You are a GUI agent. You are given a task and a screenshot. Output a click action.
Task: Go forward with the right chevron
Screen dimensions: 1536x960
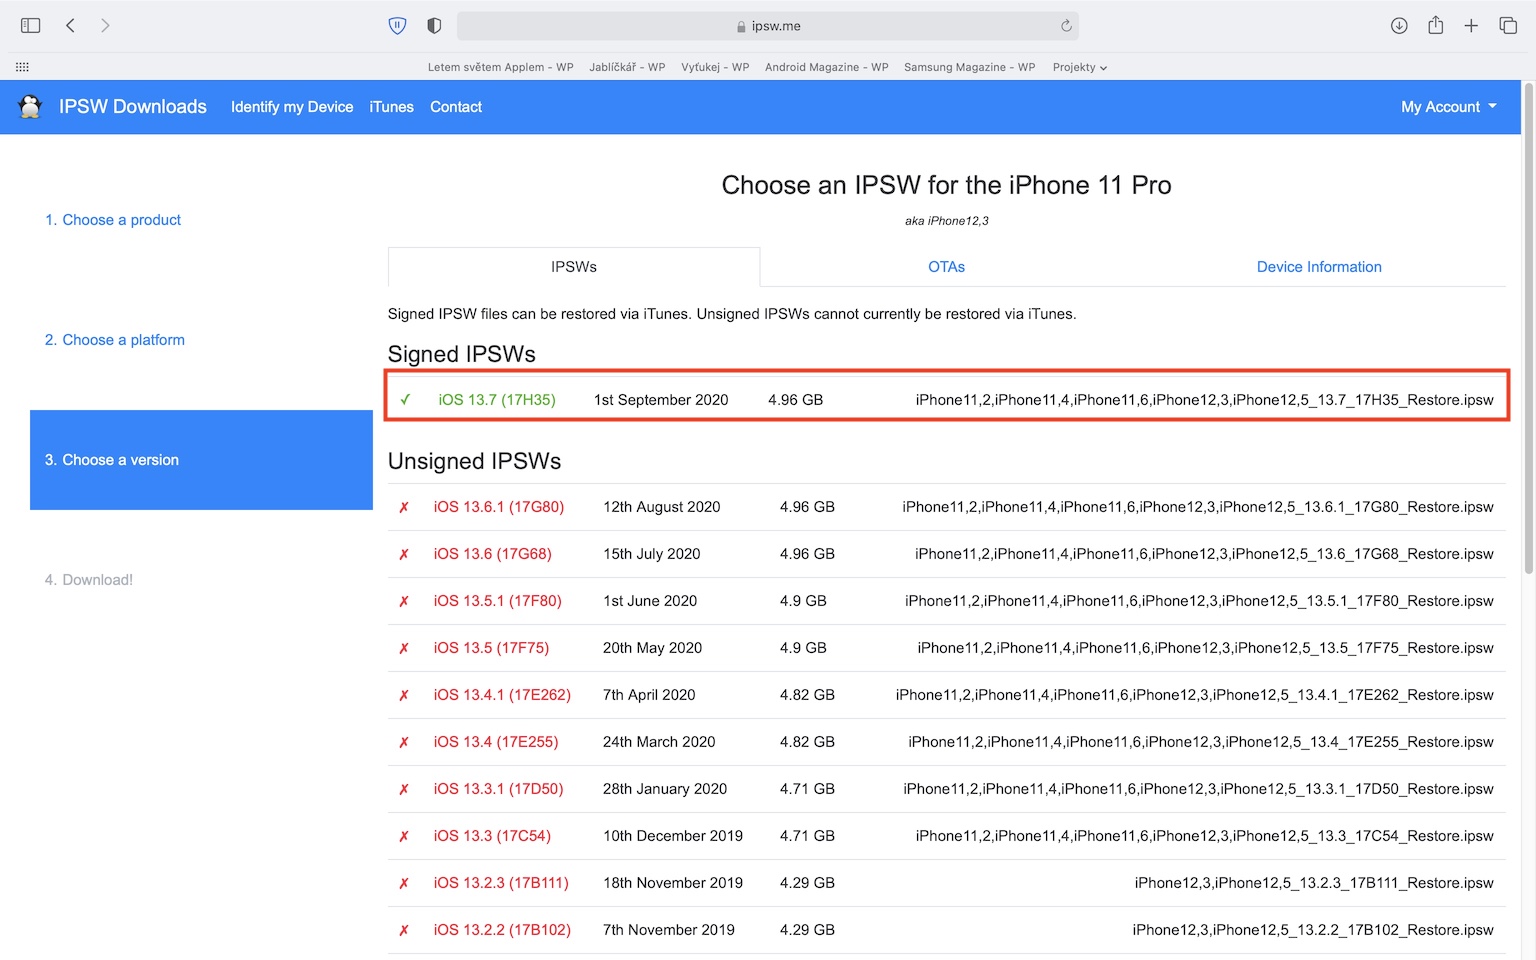[105, 26]
